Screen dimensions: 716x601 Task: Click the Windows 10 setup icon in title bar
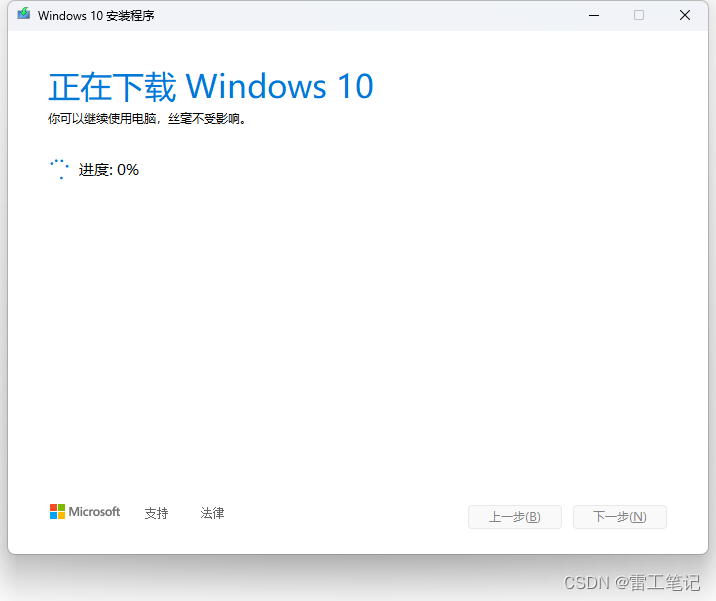point(24,14)
